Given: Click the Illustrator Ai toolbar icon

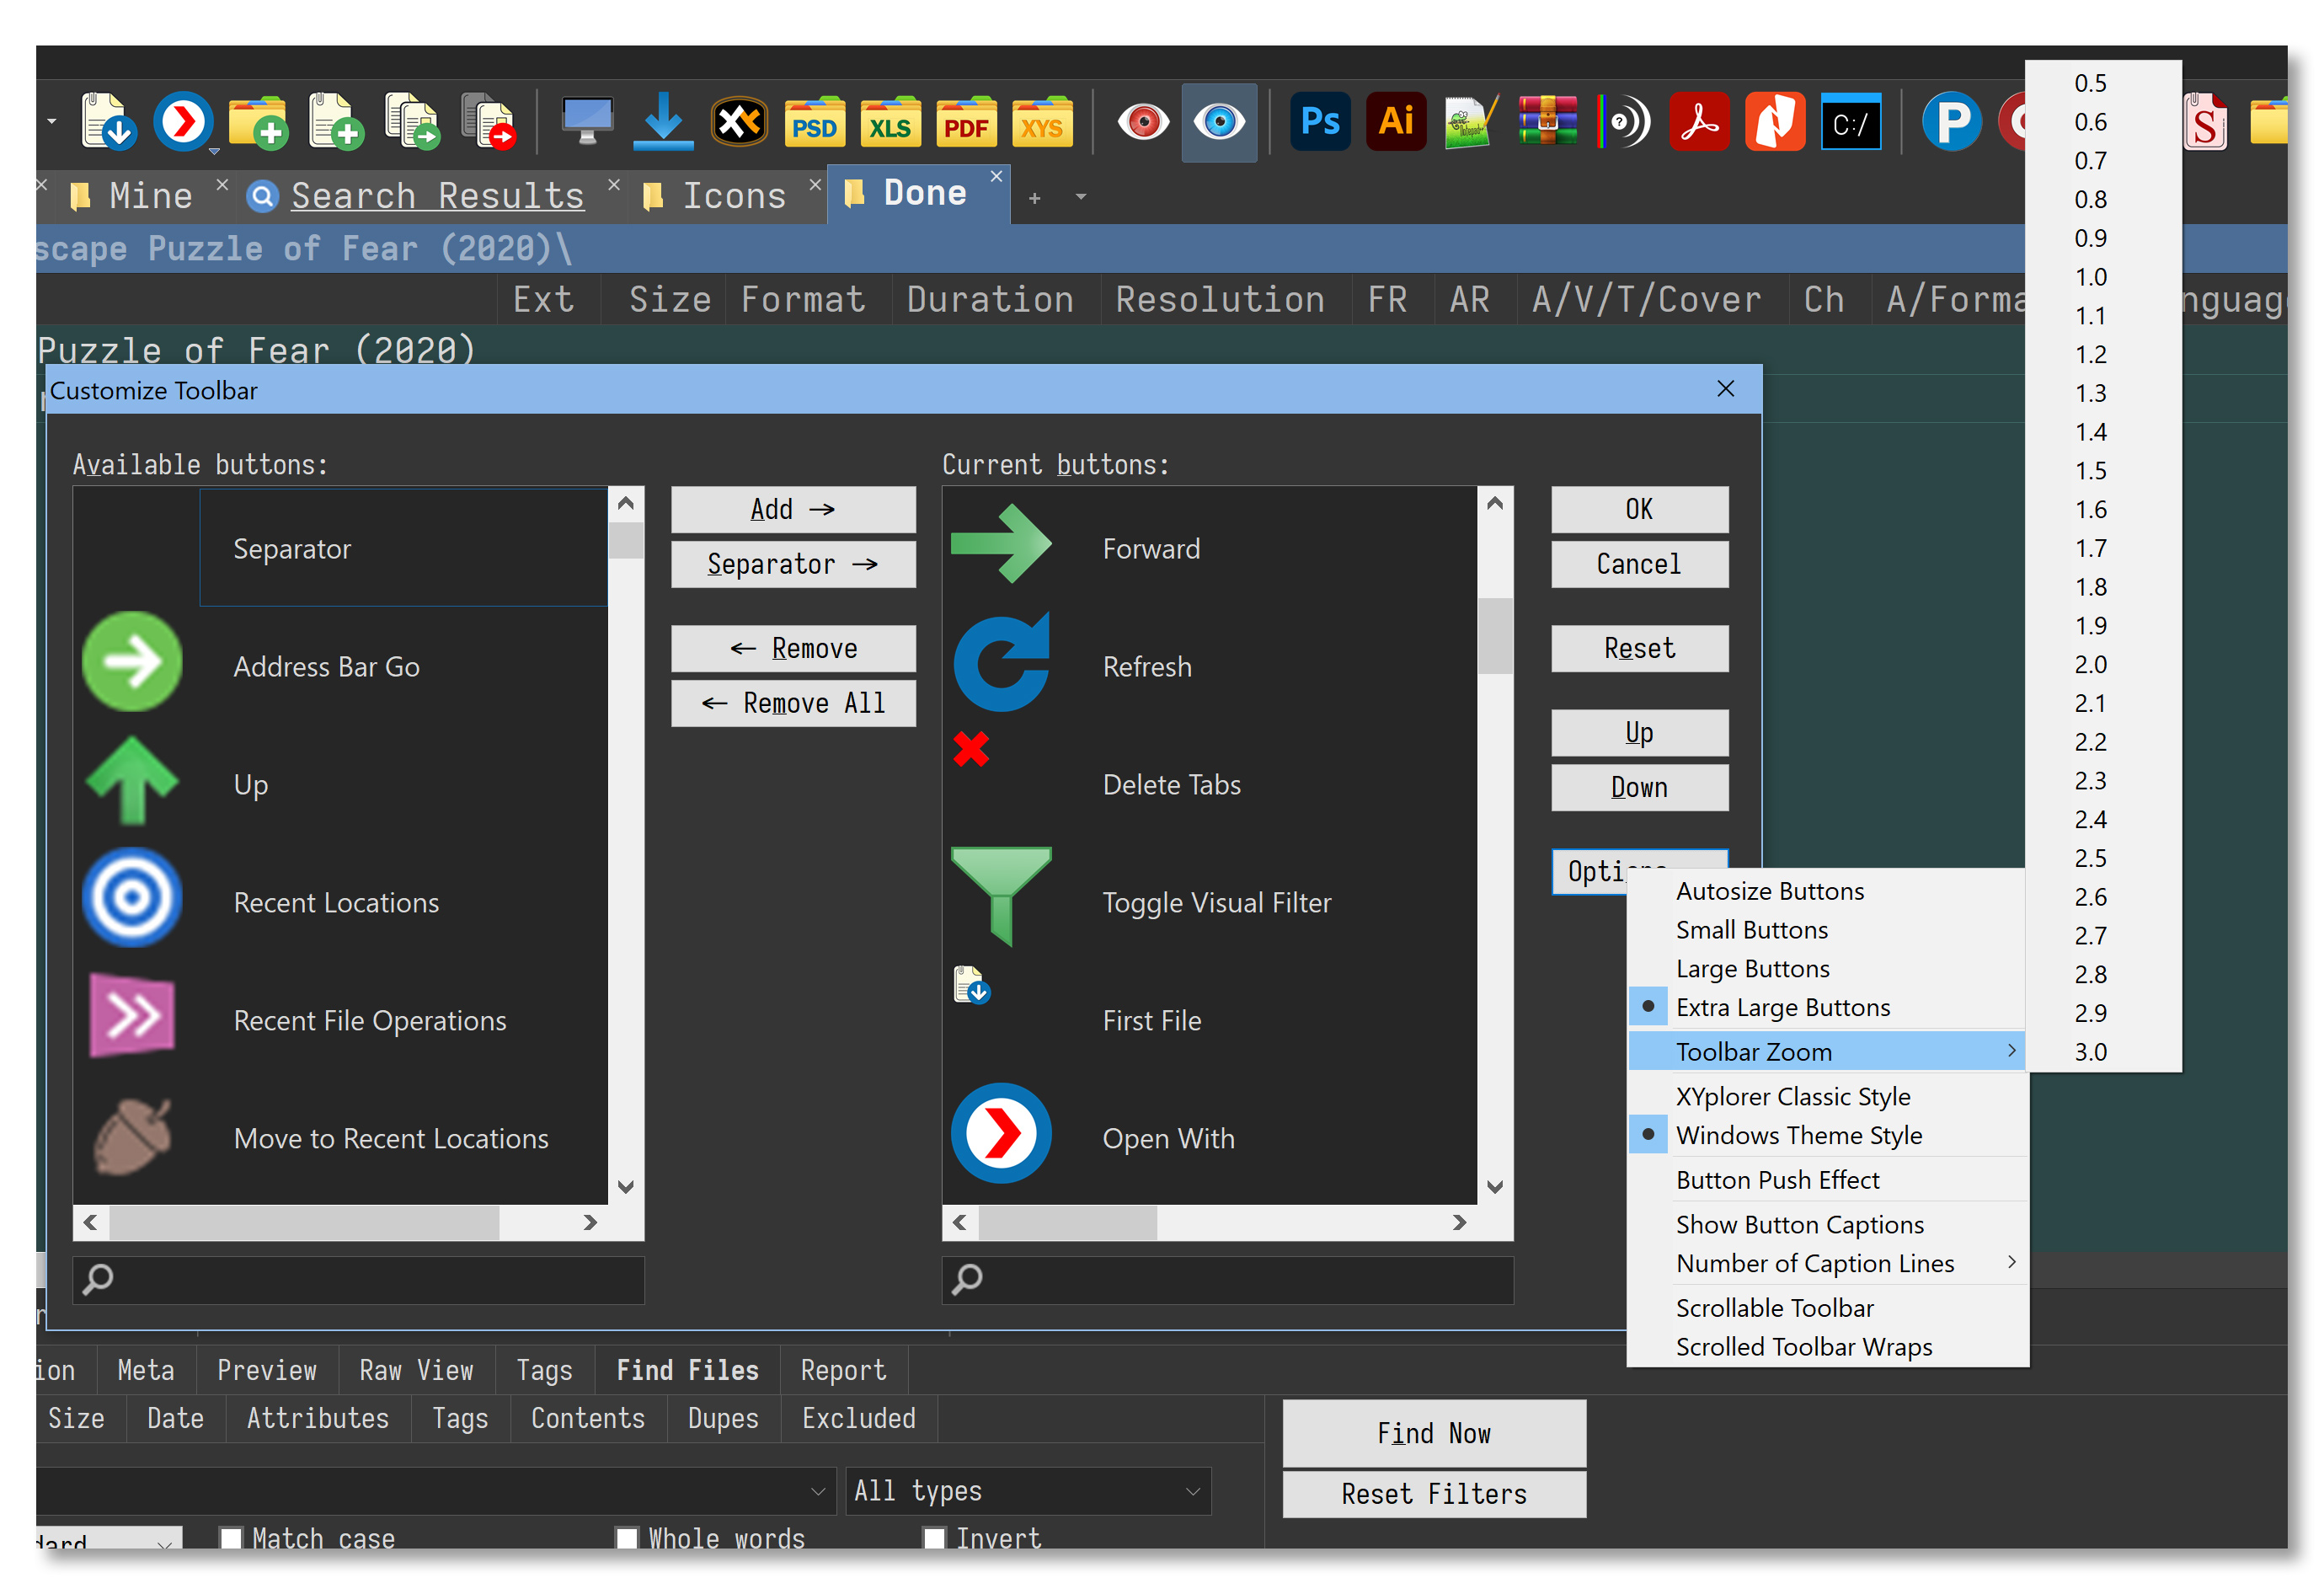Looking at the screenshot, I should coord(1395,123).
